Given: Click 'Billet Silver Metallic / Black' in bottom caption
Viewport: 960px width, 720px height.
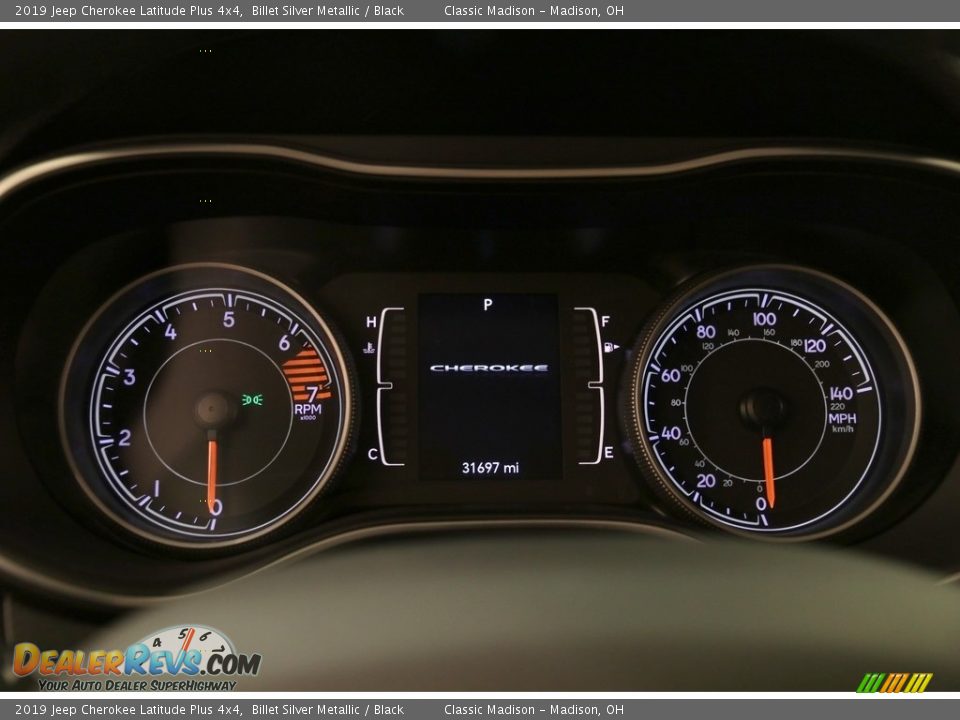Looking at the screenshot, I should point(327,710).
